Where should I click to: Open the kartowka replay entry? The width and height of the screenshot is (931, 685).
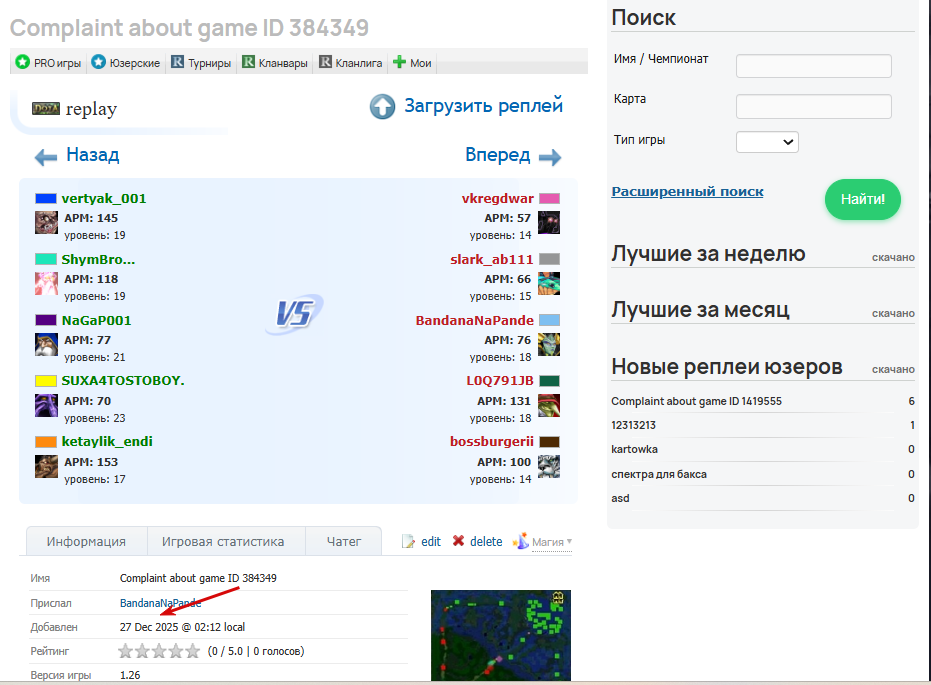click(x=635, y=449)
